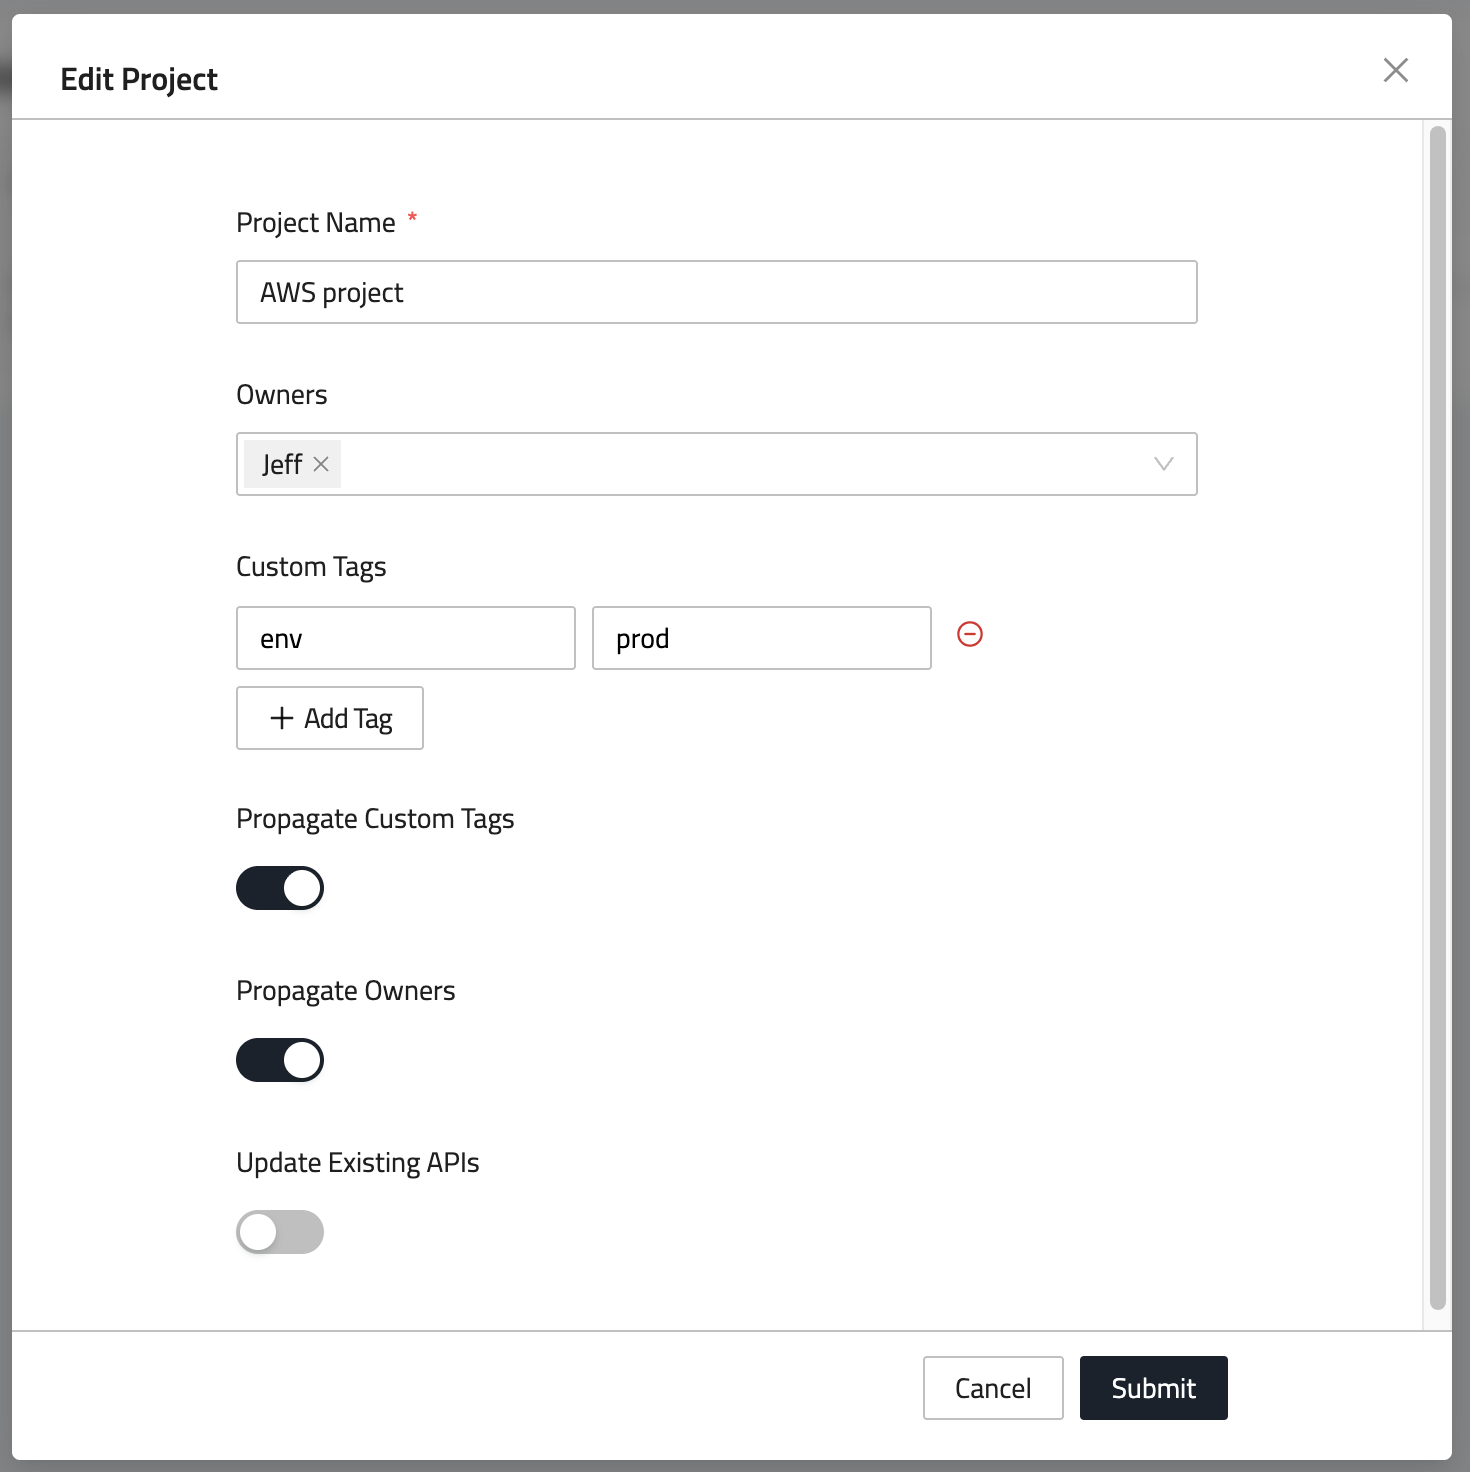Delete the env prod custom tag row
Viewport: 1470px width, 1472px height.
(x=969, y=634)
